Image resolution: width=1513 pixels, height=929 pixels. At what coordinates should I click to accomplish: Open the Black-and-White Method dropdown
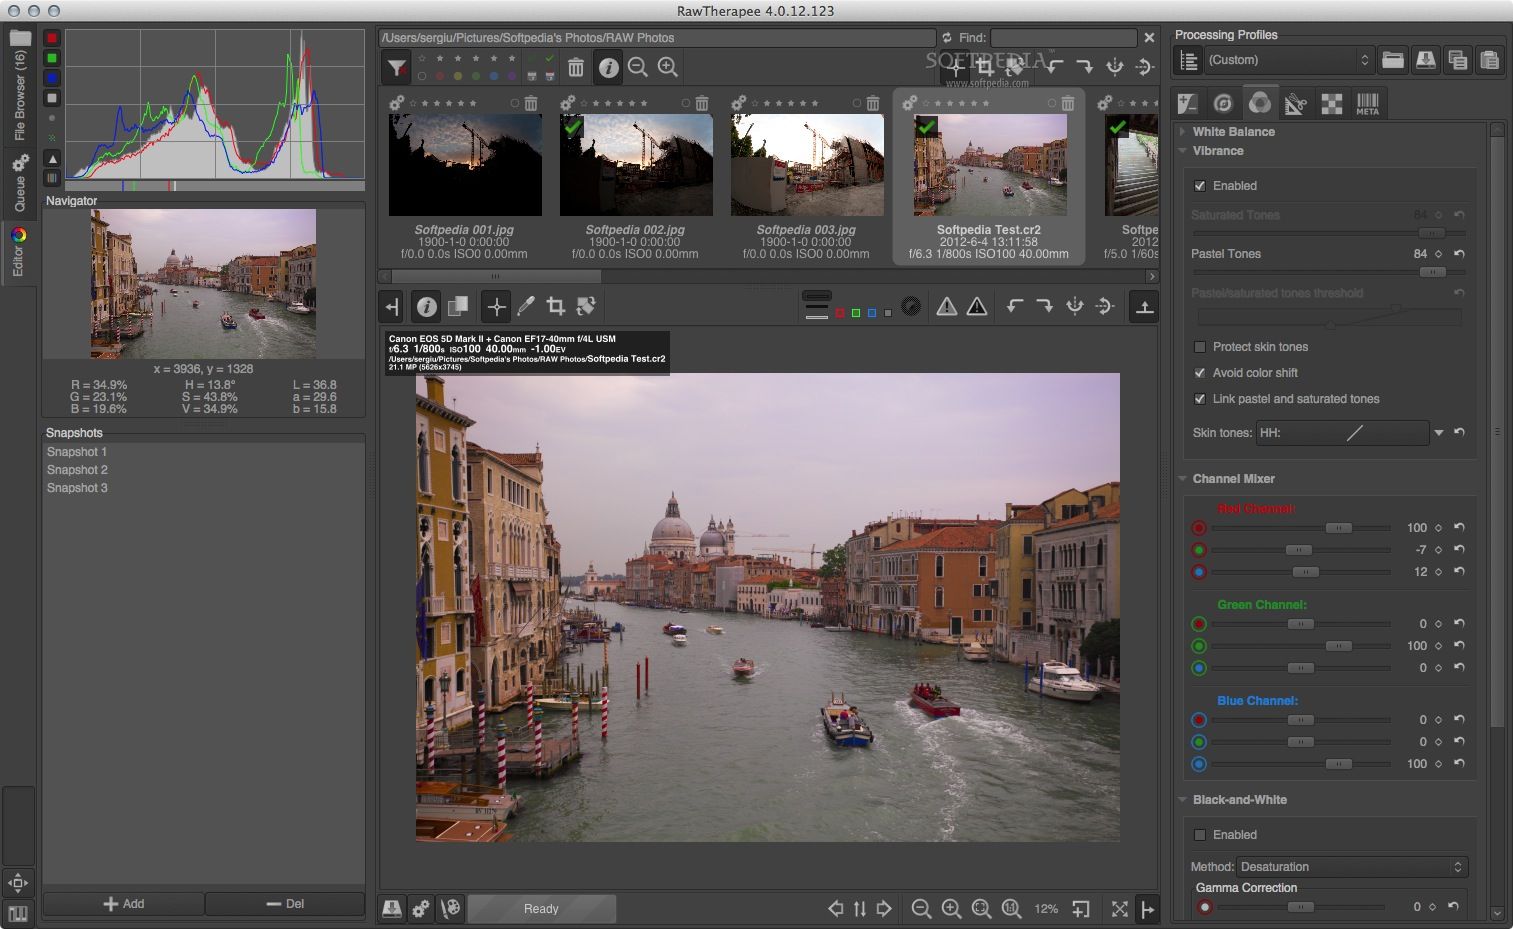(x=1352, y=867)
